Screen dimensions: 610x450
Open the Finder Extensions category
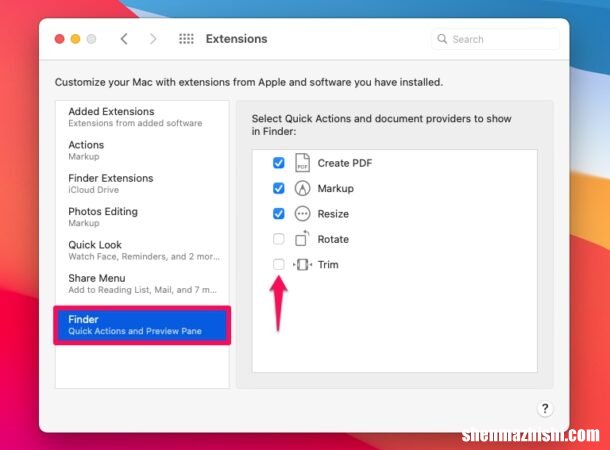(142, 184)
